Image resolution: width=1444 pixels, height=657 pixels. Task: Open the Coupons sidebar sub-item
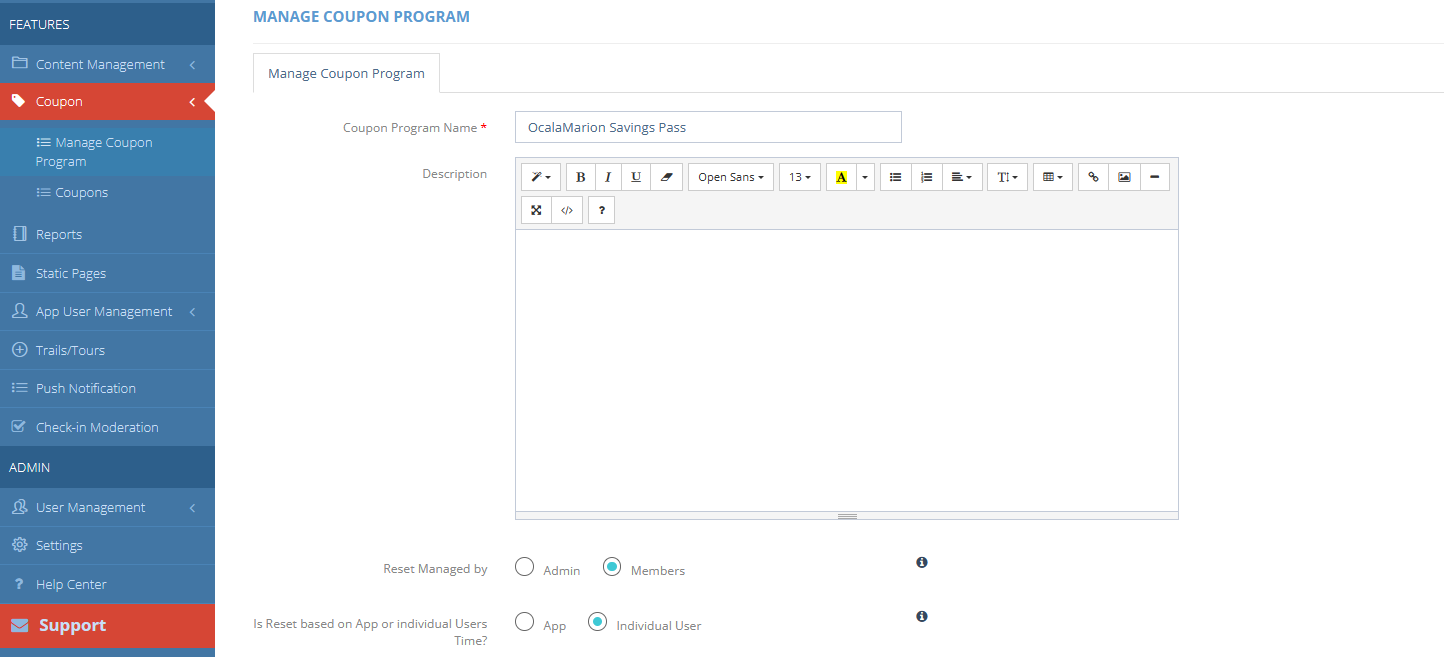[107, 193]
